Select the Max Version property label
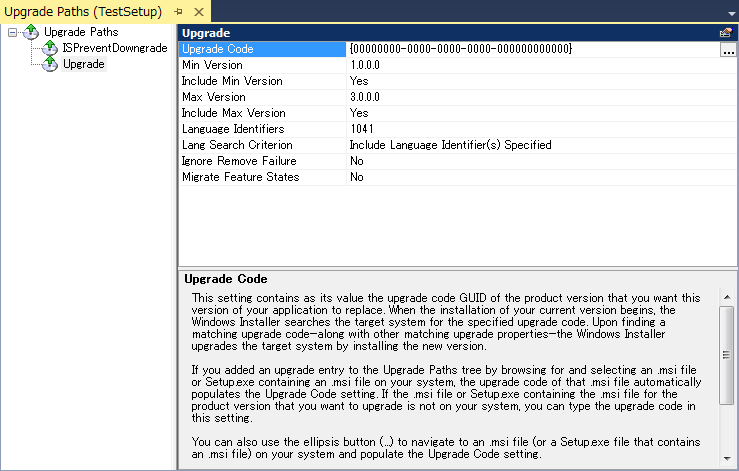The height and width of the screenshot is (471, 739). click(x=213, y=97)
